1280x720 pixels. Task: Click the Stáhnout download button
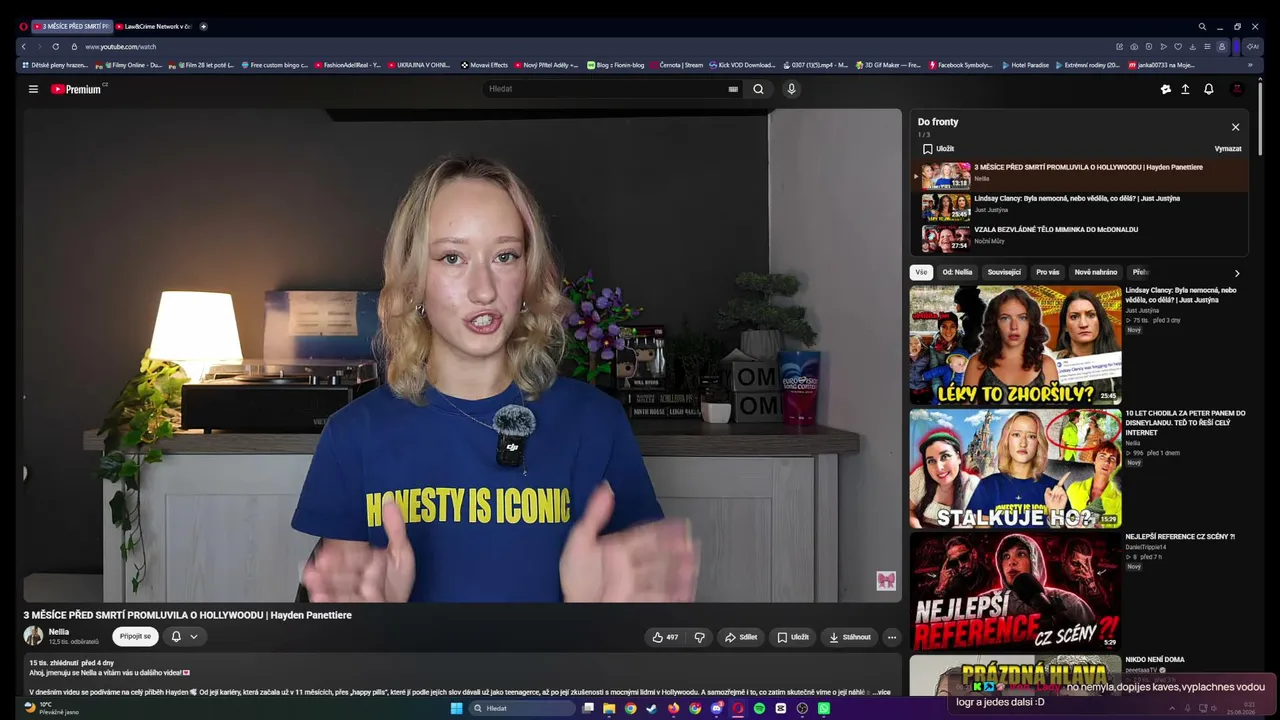[x=850, y=637]
